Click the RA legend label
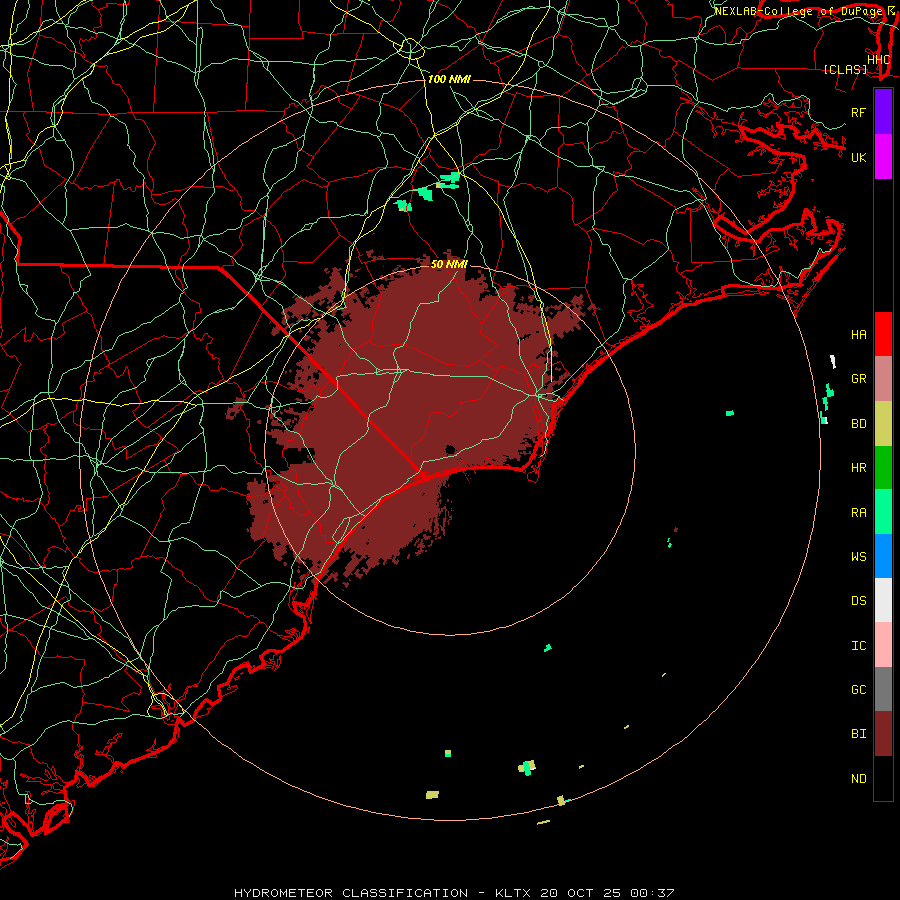The height and width of the screenshot is (900, 900). tap(858, 513)
